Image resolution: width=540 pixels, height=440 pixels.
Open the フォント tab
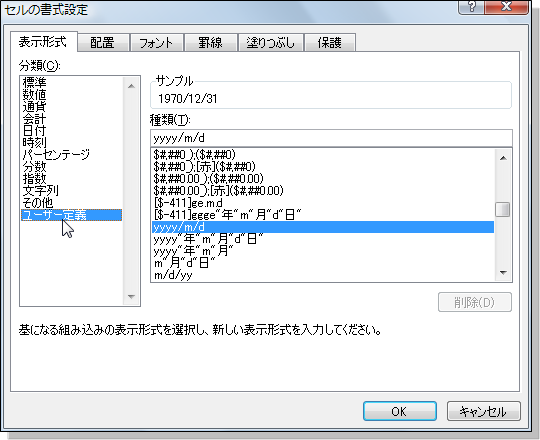coord(156,43)
